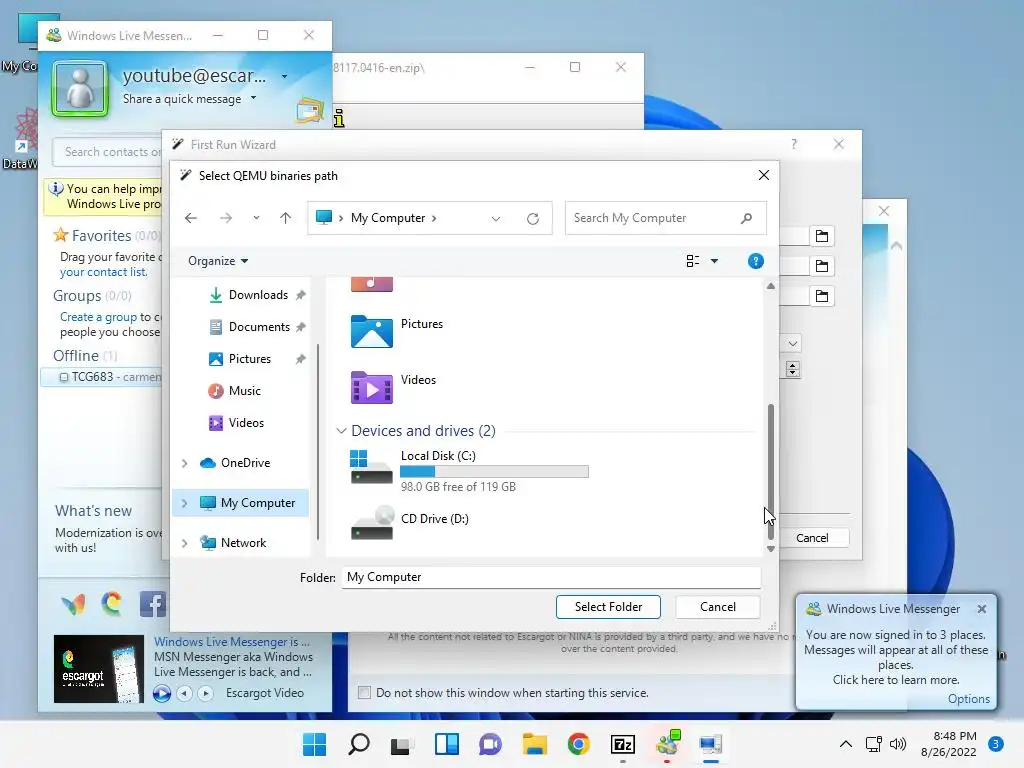Change the view layout icon

click(693, 261)
